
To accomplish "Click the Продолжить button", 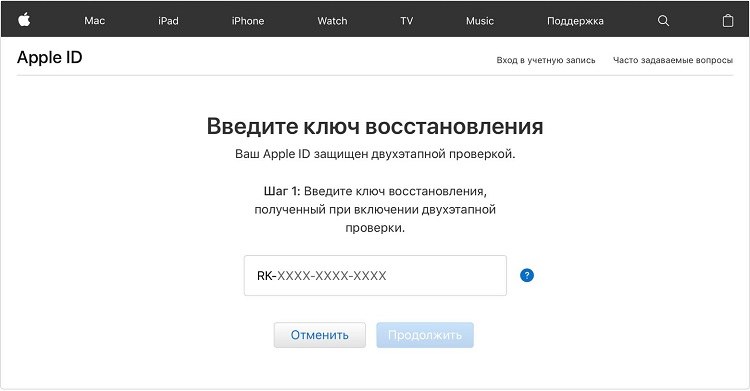I will (x=425, y=335).
